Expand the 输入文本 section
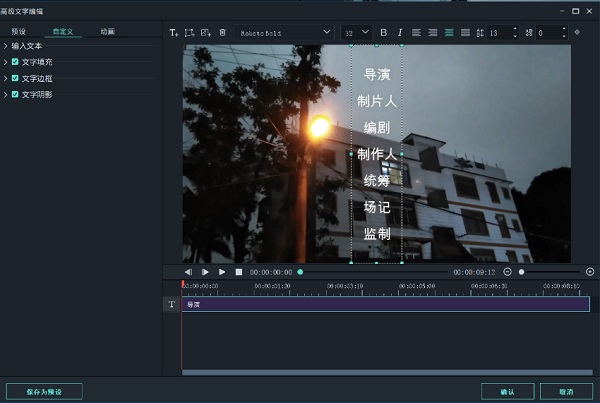The width and height of the screenshot is (600, 403). [6, 46]
